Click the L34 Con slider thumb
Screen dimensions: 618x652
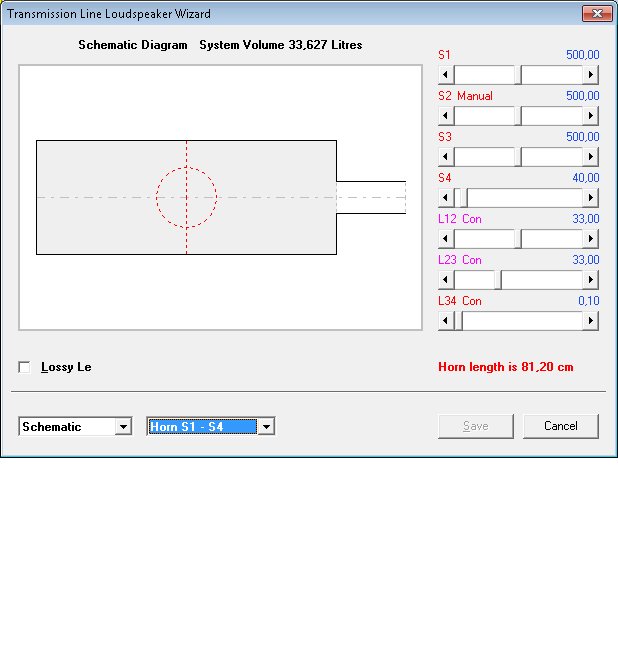458,321
